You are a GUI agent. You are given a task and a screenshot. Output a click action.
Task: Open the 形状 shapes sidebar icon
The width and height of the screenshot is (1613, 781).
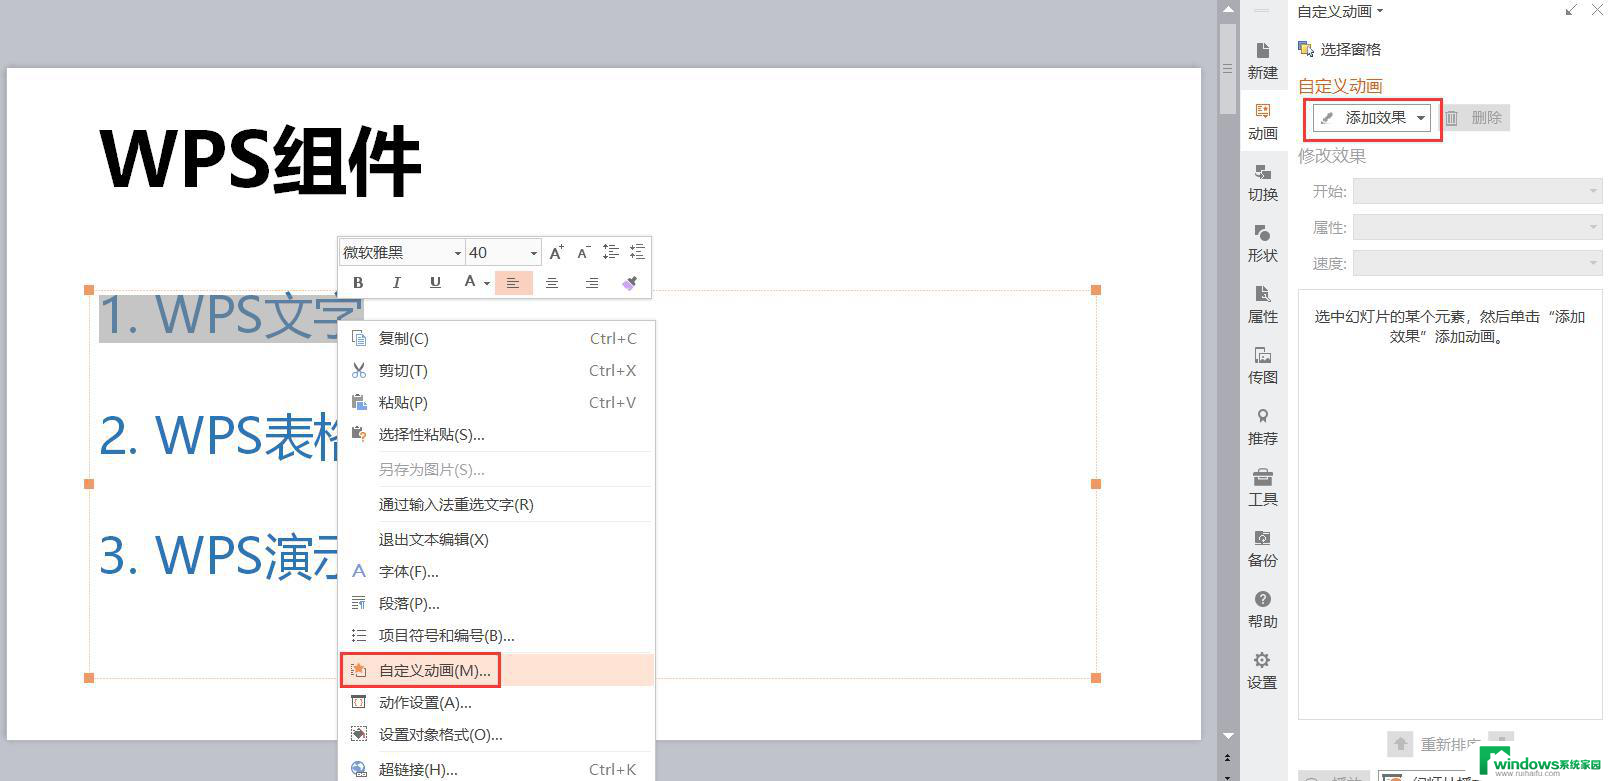(x=1263, y=243)
